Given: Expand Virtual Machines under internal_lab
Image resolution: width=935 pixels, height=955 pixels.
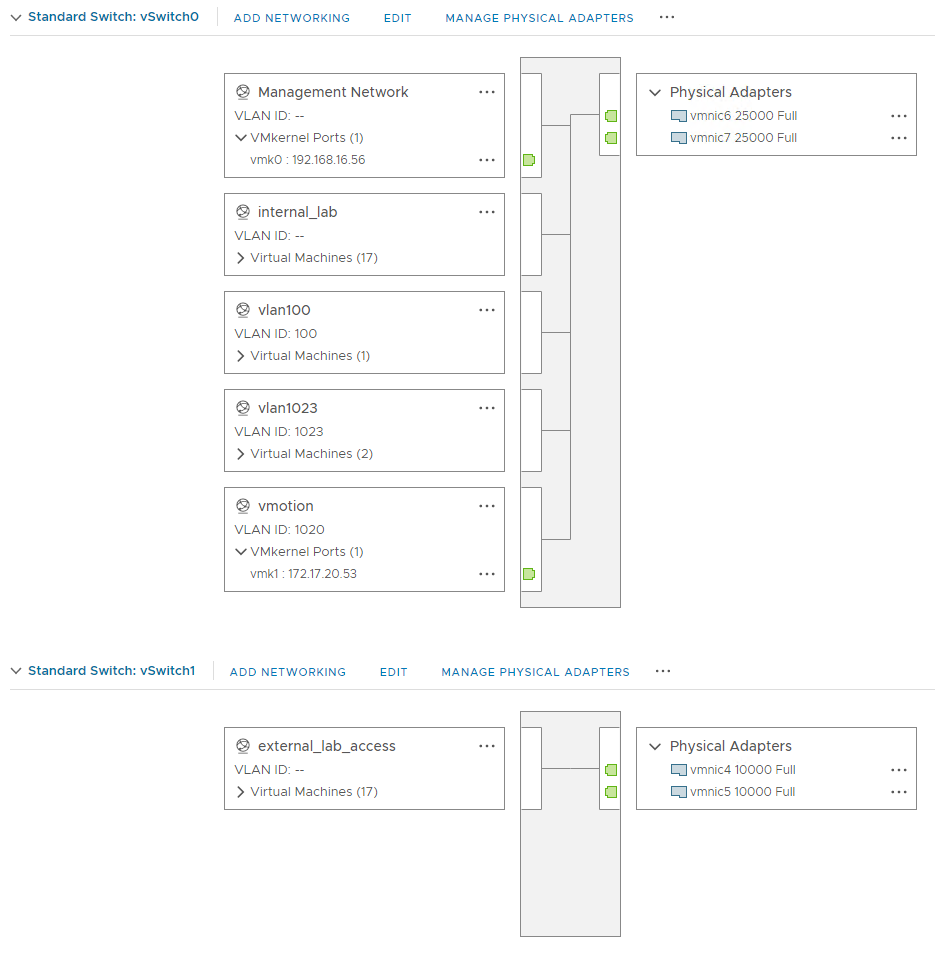Looking at the screenshot, I should tap(240, 257).
